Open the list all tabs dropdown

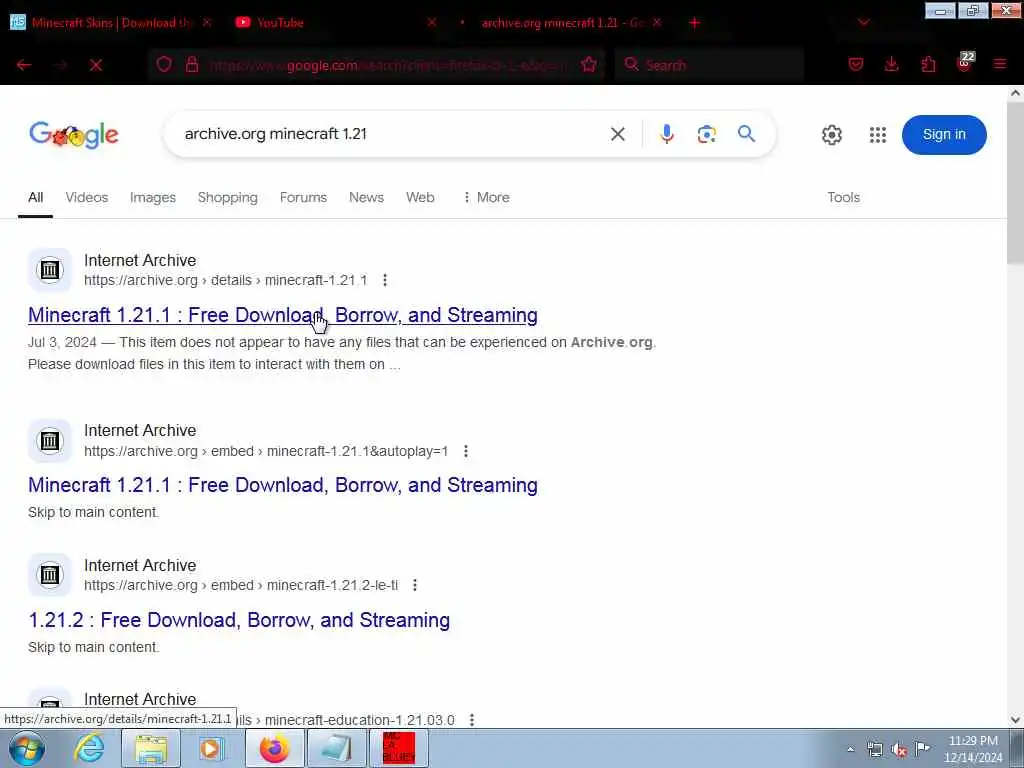click(863, 22)
